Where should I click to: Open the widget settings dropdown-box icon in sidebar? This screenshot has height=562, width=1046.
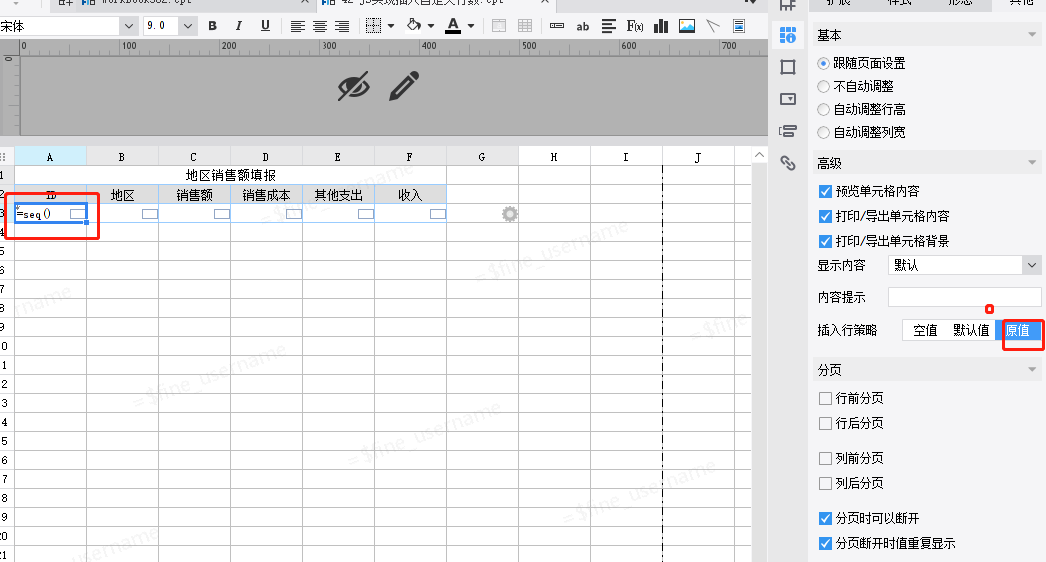[x=788, y=99]
